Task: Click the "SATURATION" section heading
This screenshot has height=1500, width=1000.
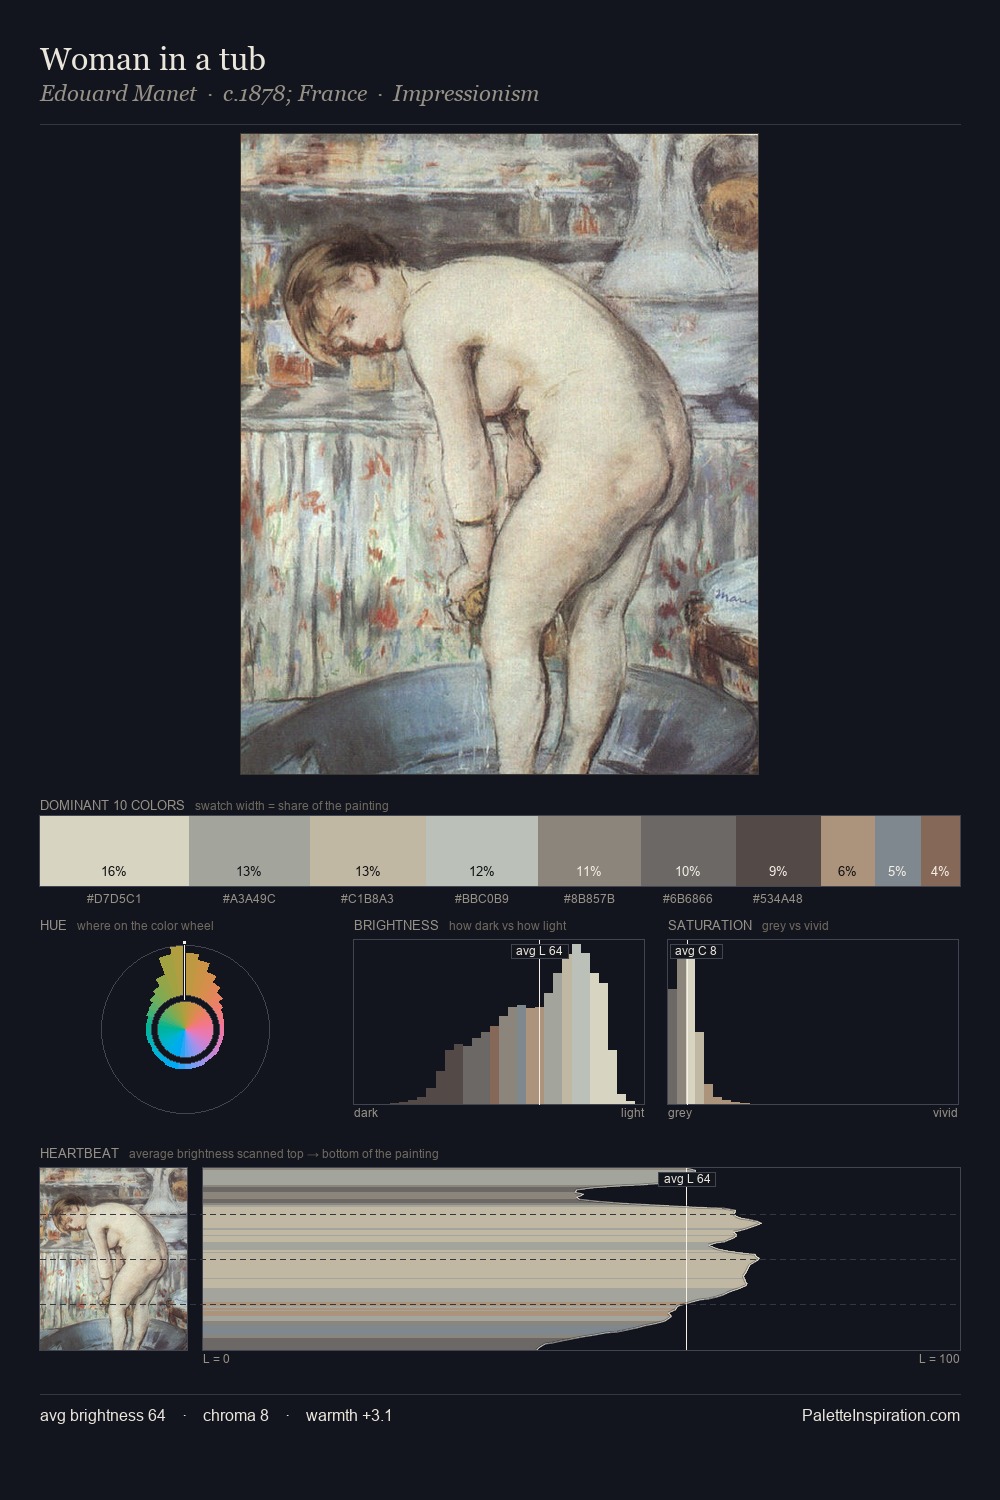Action: pyautogui.click(x=710, y=925)
